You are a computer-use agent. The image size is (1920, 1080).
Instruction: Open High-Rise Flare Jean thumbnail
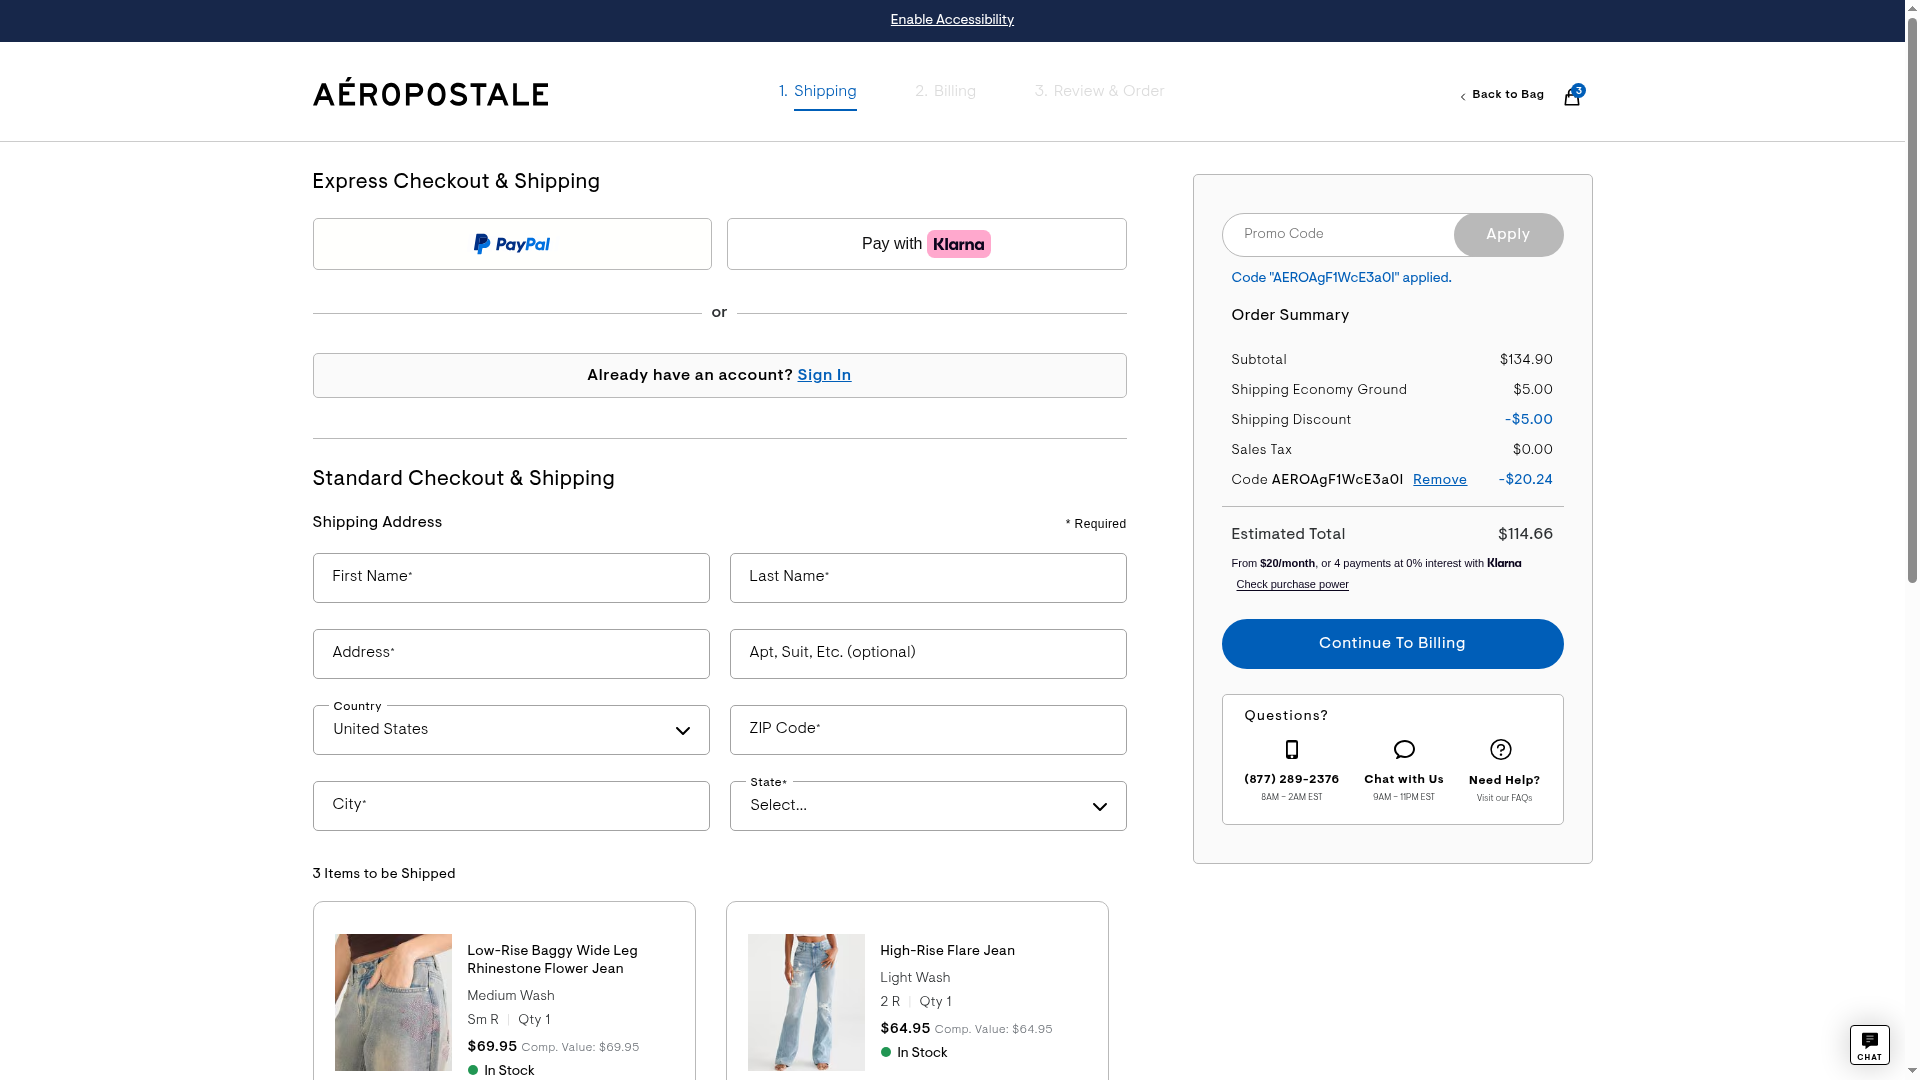click(x=806, y=1002)
